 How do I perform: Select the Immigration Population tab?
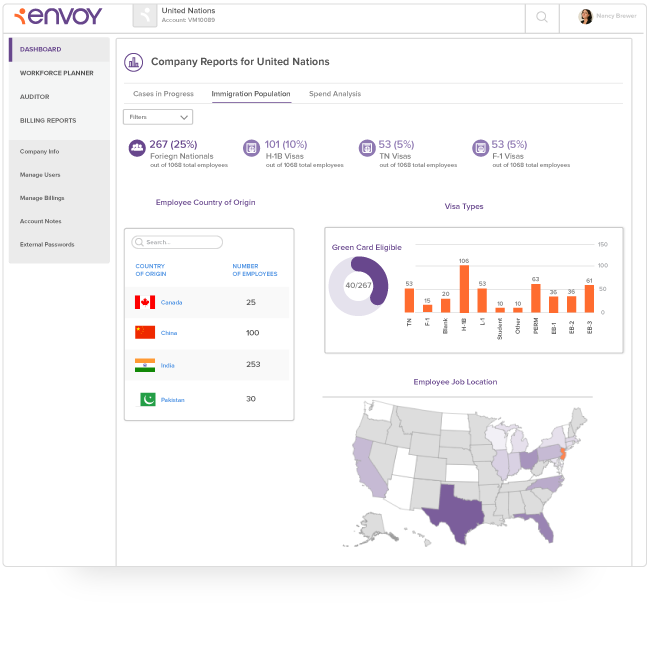[x=251, y=94]
